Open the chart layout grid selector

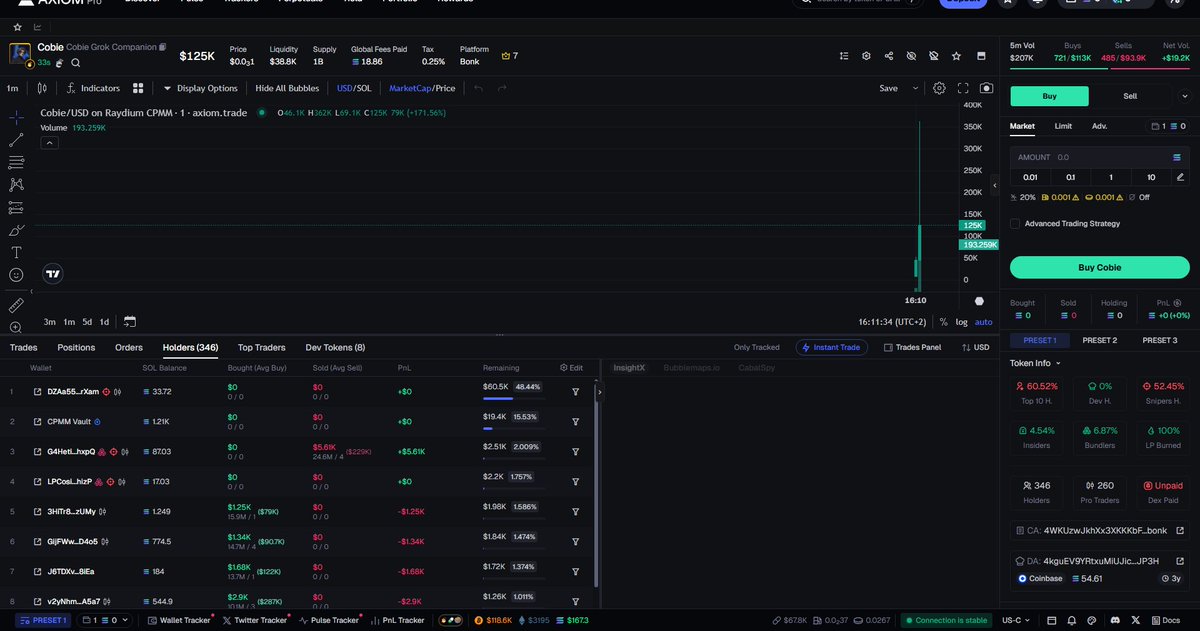pos(138,88)
